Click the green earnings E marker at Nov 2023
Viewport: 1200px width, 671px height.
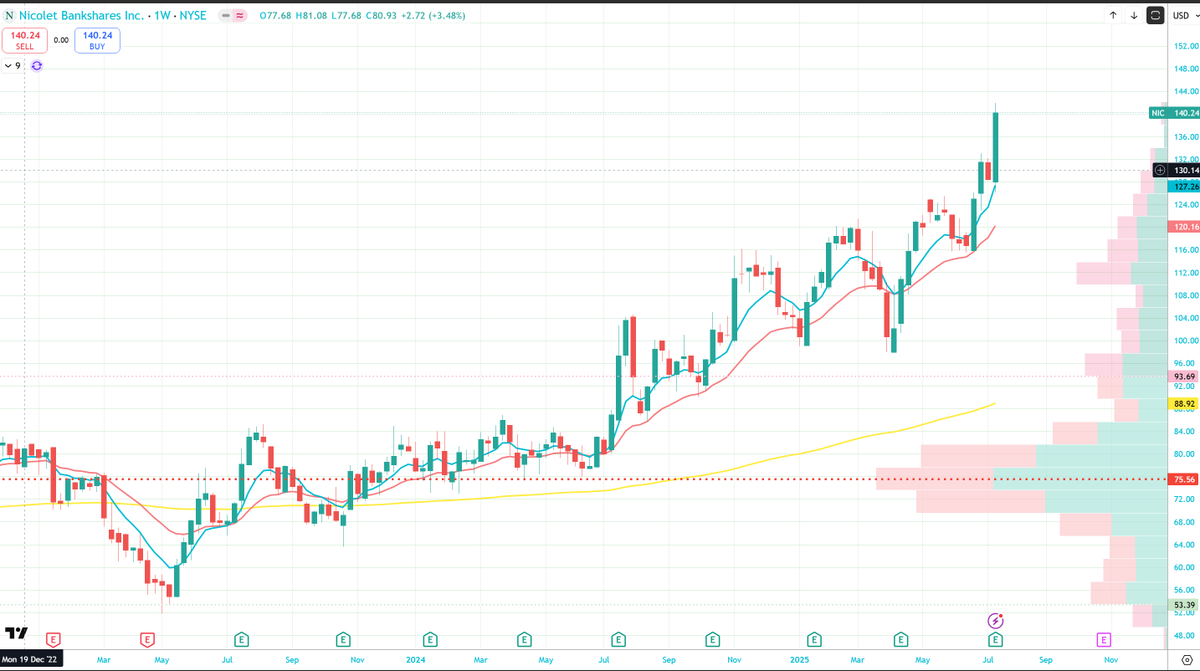pos(343,638)
